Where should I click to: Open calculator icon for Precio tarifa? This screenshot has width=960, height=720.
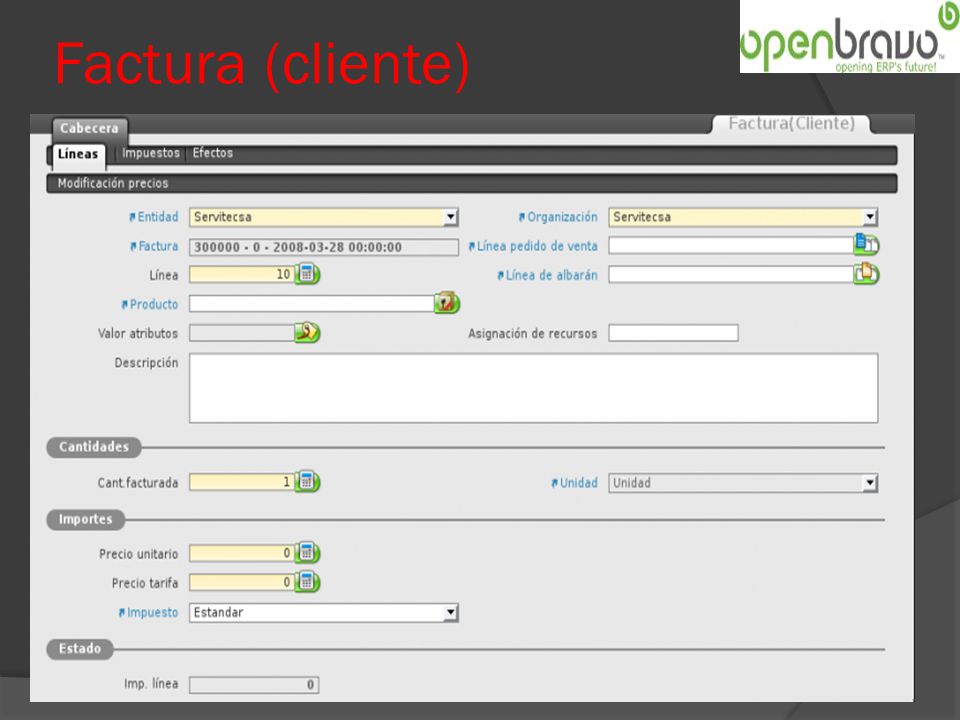[x=307, y=581]
